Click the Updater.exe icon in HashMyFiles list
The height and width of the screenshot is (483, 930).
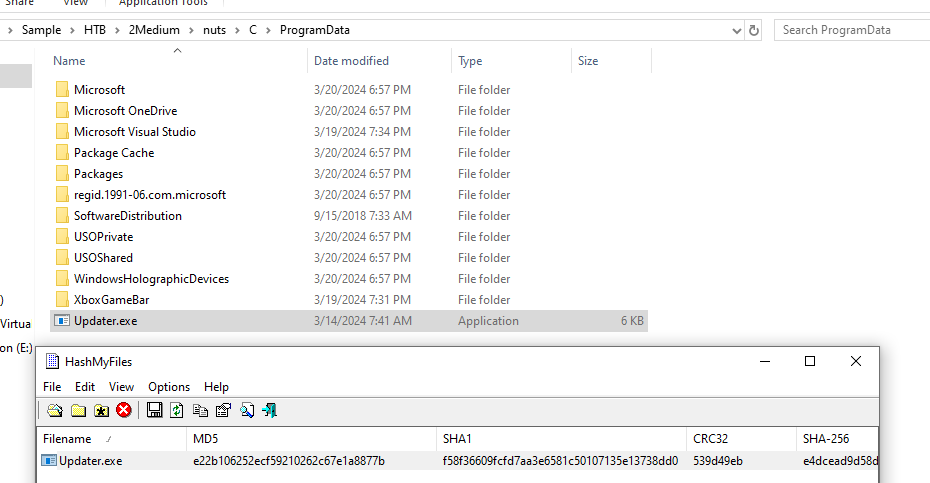49,460
